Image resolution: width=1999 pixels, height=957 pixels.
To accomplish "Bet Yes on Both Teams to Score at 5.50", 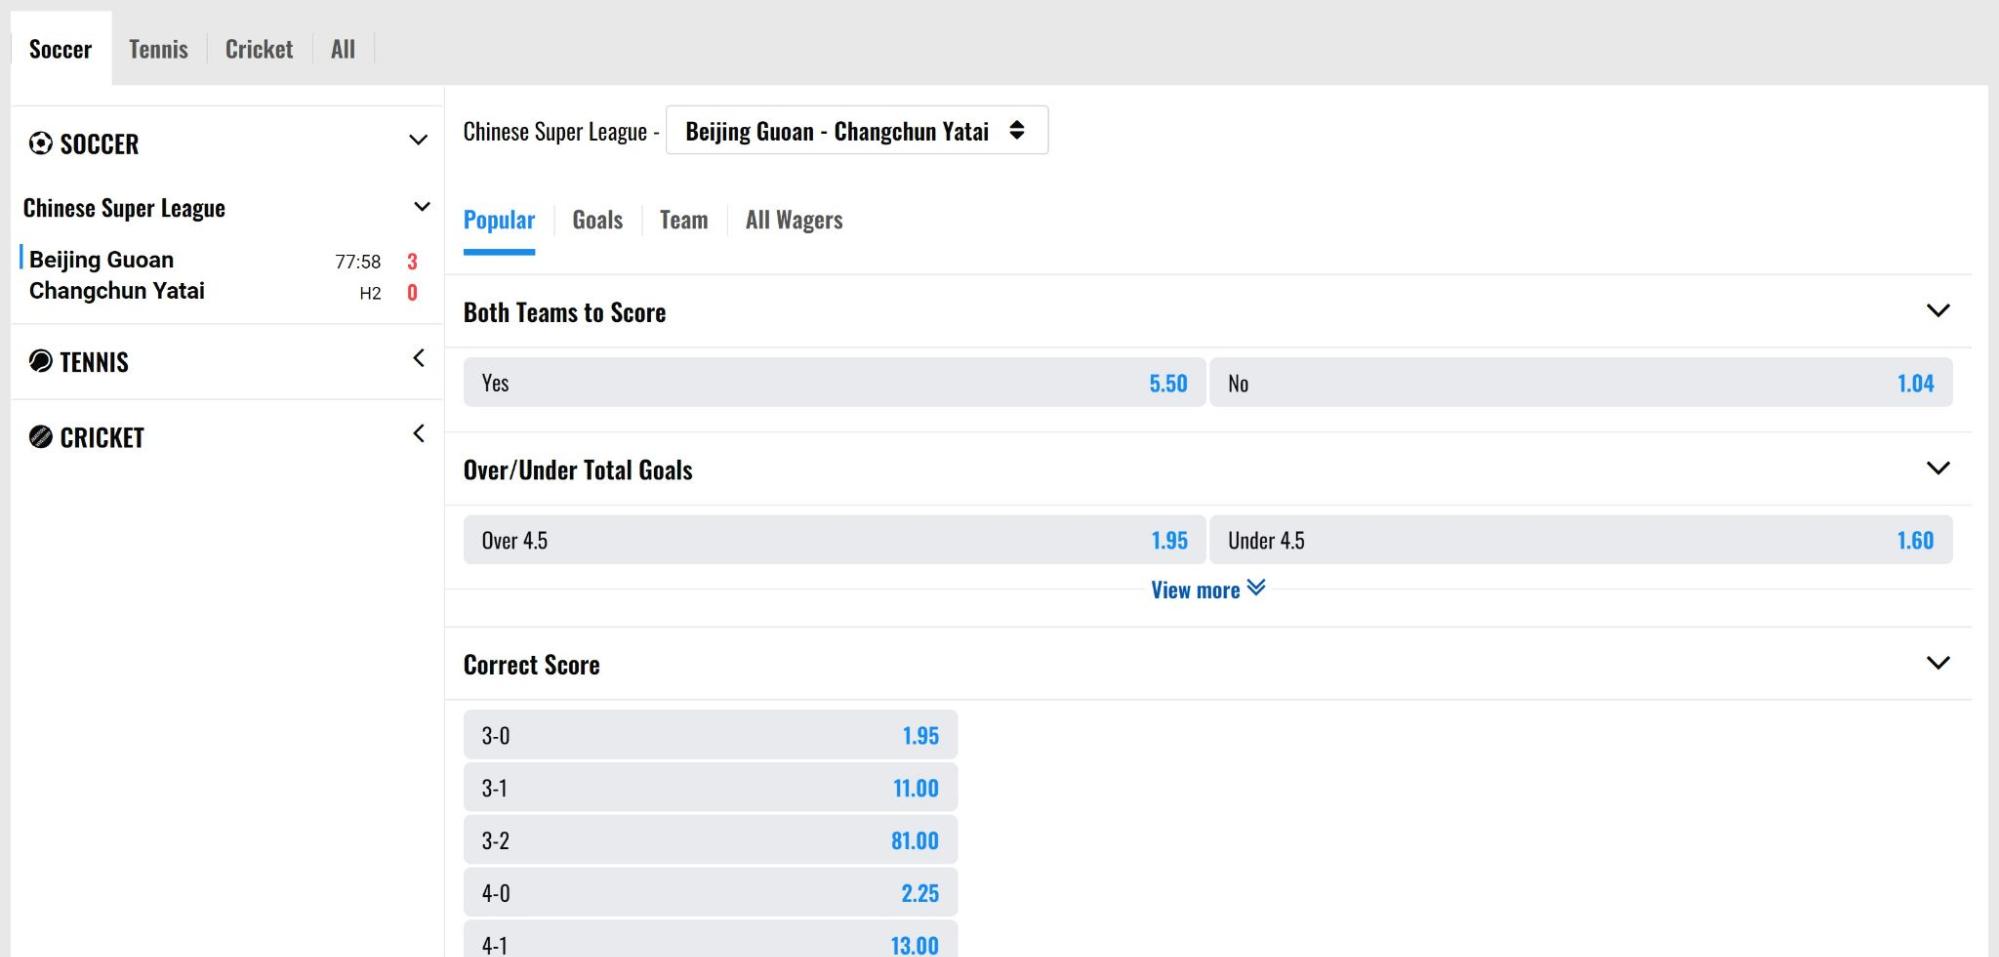I will [834, 383].
